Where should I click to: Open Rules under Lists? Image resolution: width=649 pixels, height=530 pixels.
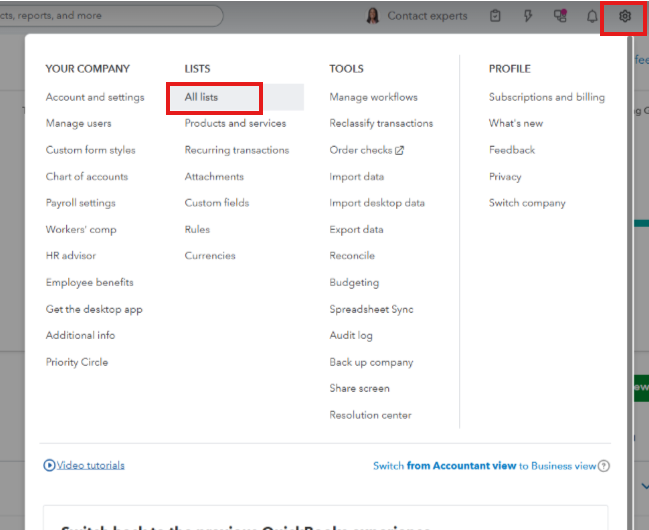click(197, 229)
